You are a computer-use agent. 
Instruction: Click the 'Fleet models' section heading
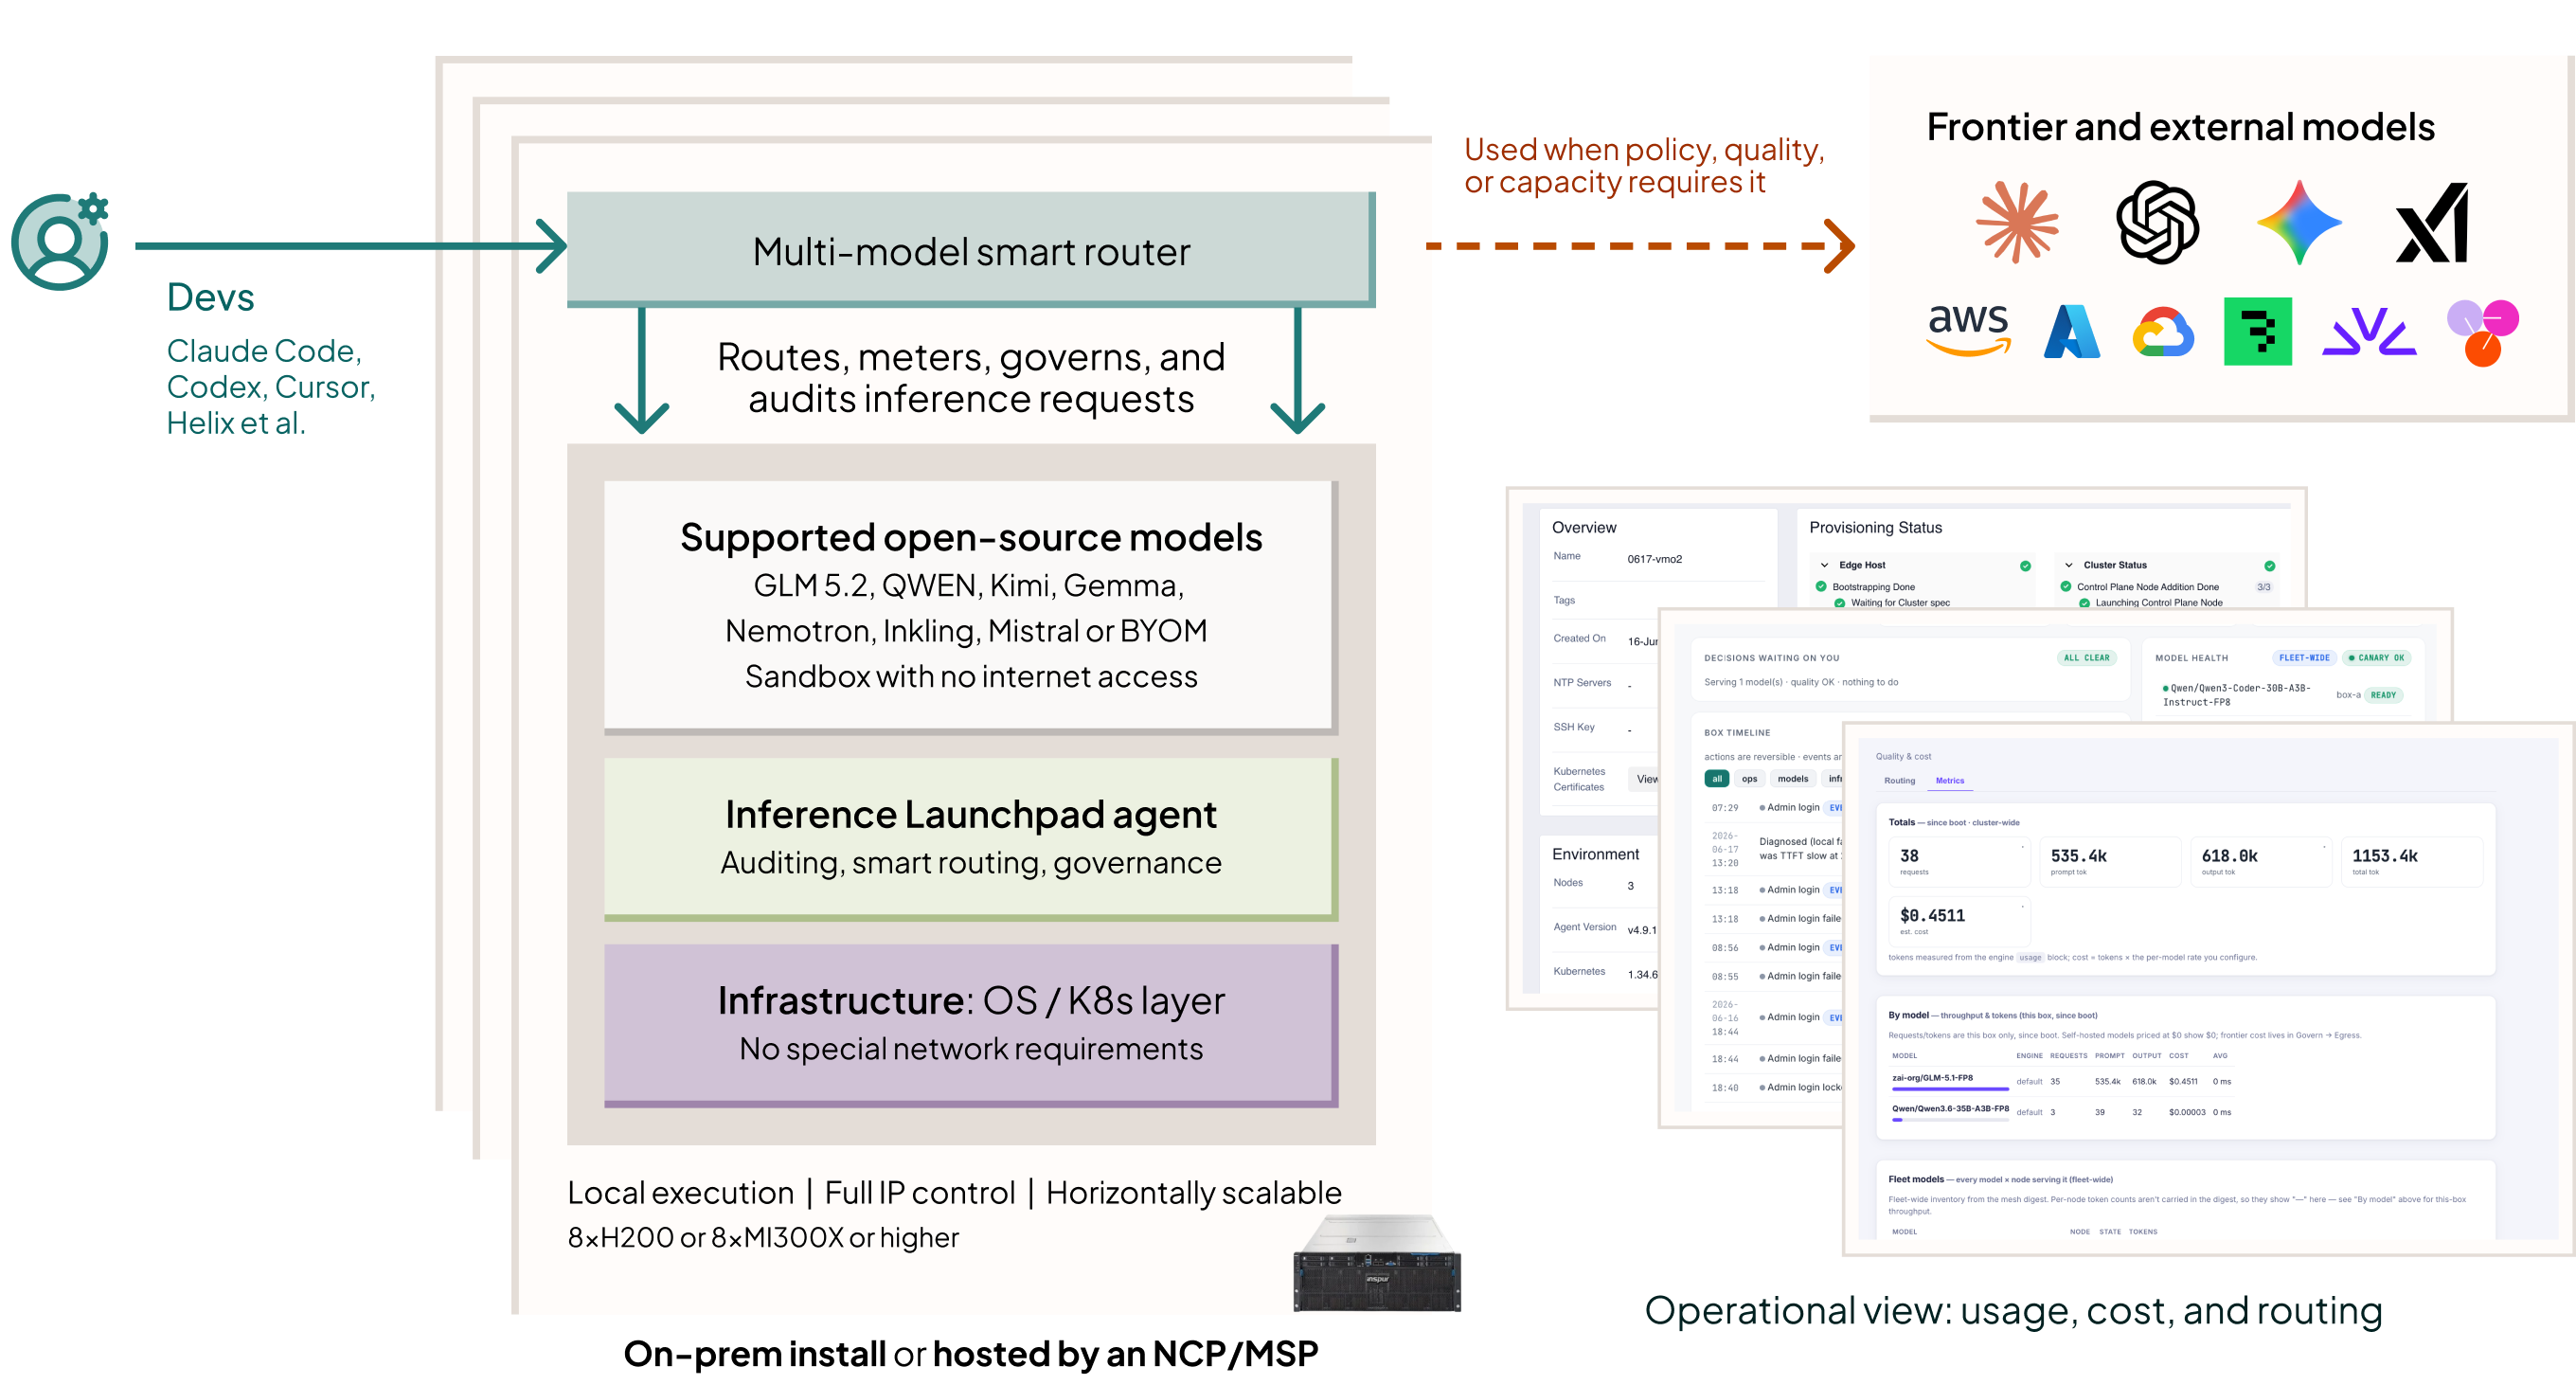pos(1915,1180)
